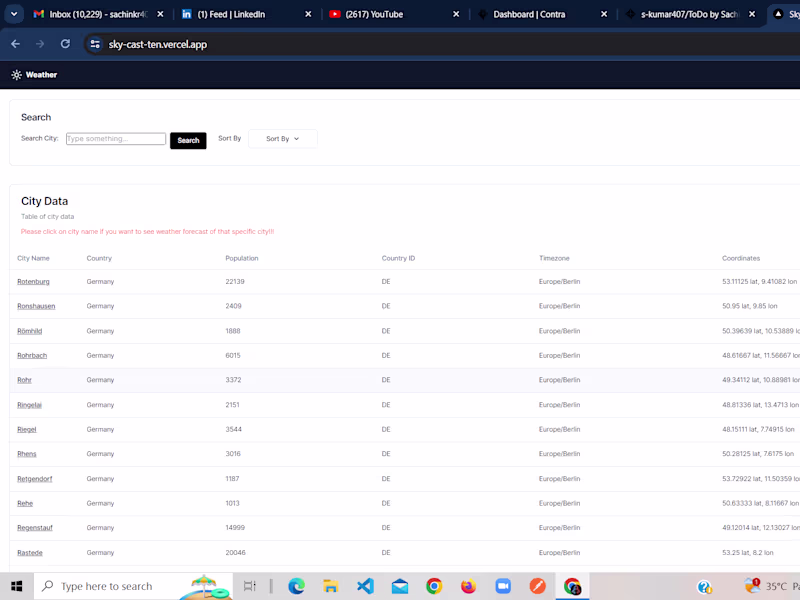This screenshot has width=800, height=600.
Task: Click the Population column header
Action: 242,258
